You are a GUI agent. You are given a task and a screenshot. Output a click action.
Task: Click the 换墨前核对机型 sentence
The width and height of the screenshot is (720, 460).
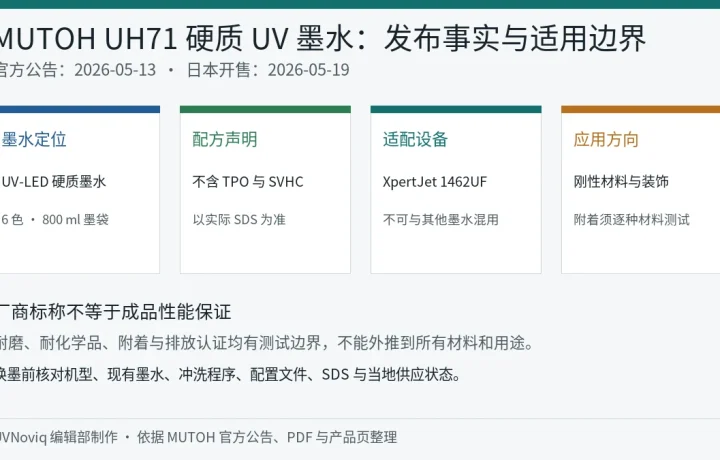point(231,375)
